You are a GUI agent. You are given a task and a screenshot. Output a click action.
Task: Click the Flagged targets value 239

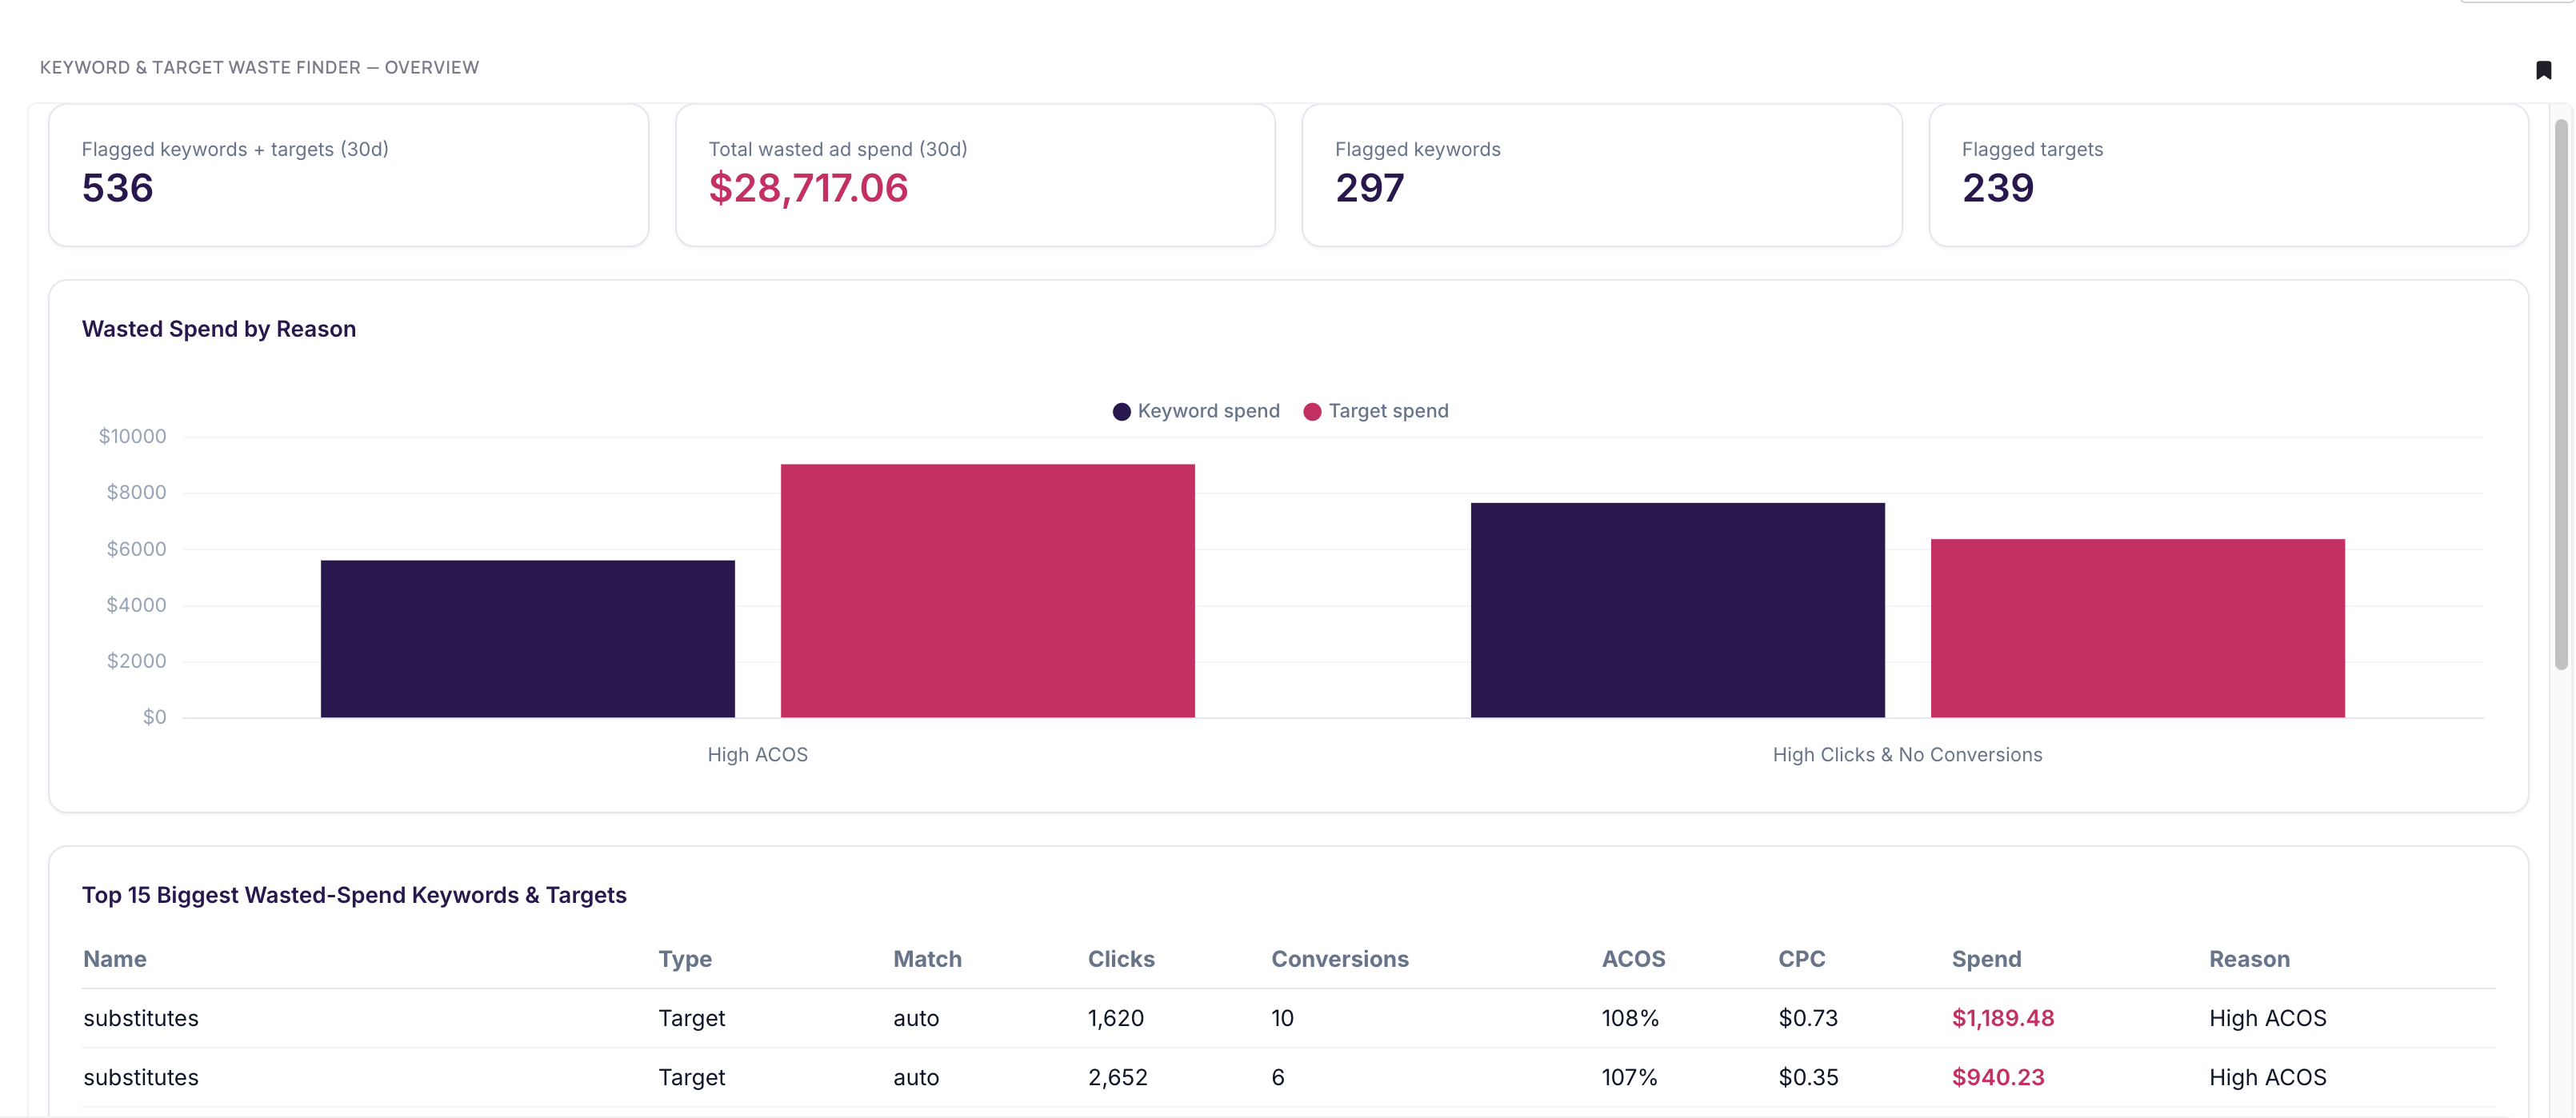pyautogui.click(x=1998, y=188)
